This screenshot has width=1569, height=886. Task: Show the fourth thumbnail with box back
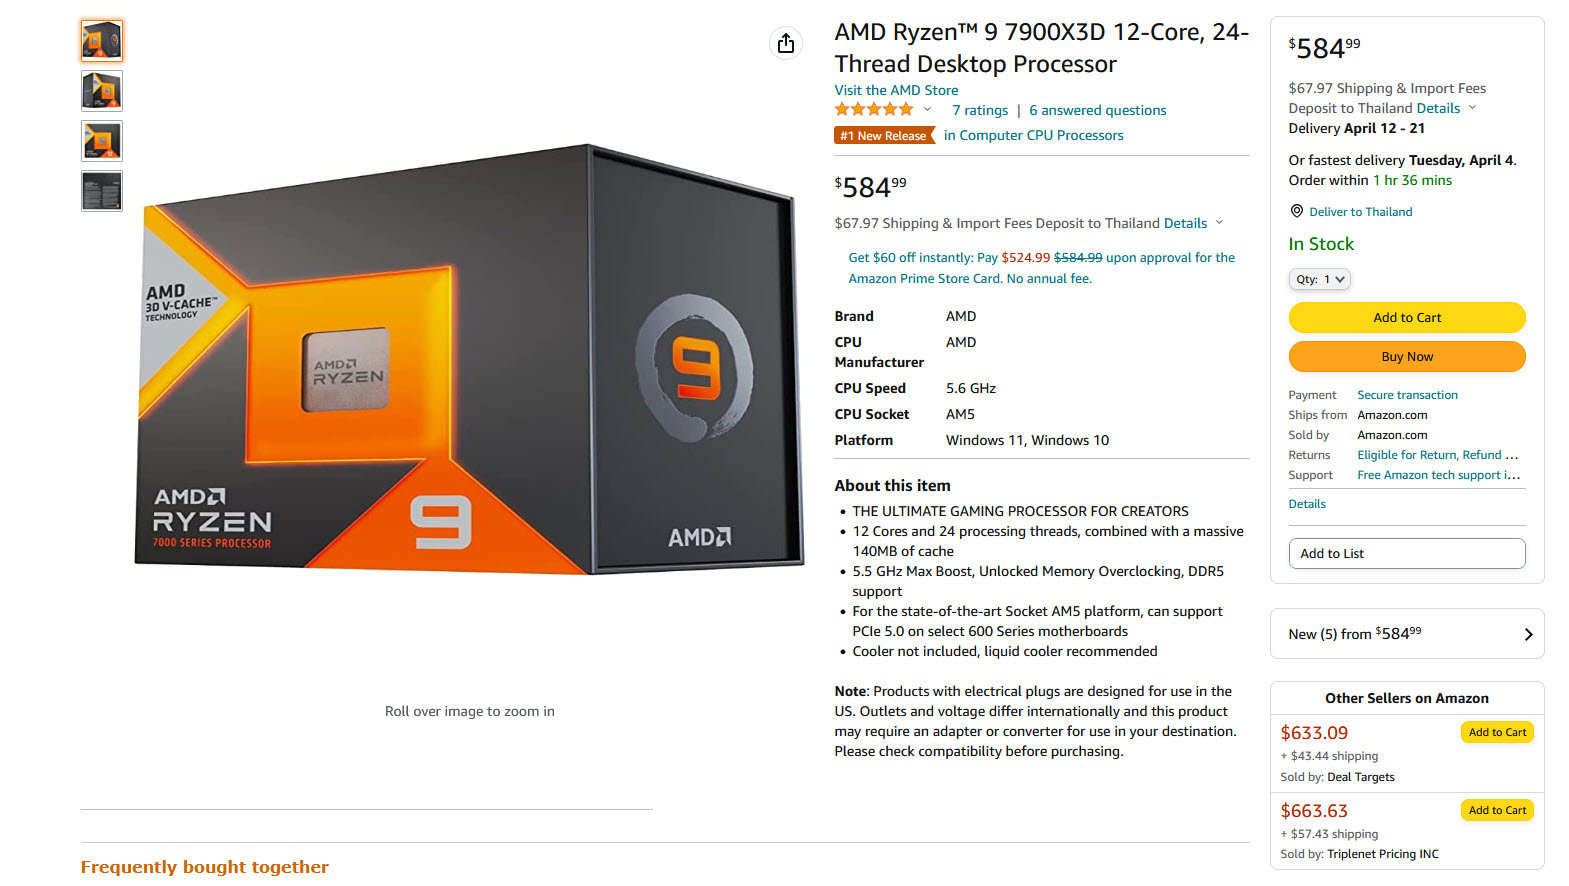tap(102, 191)
